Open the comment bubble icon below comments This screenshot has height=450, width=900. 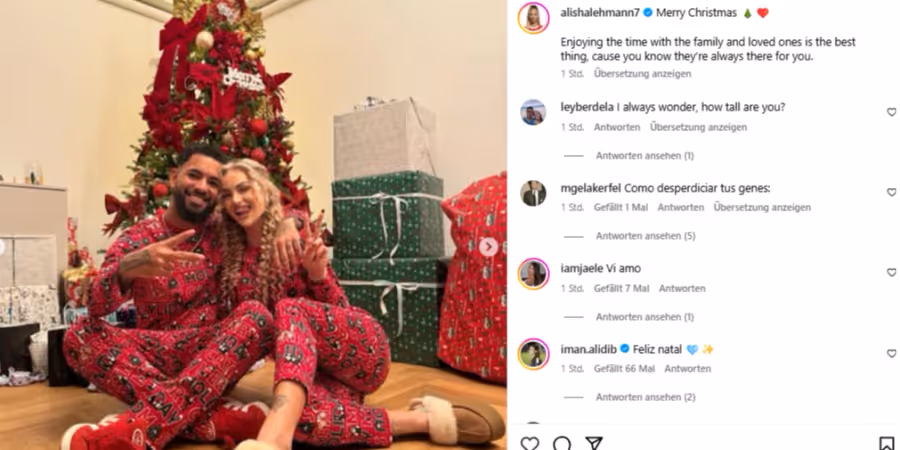point(562,443)
